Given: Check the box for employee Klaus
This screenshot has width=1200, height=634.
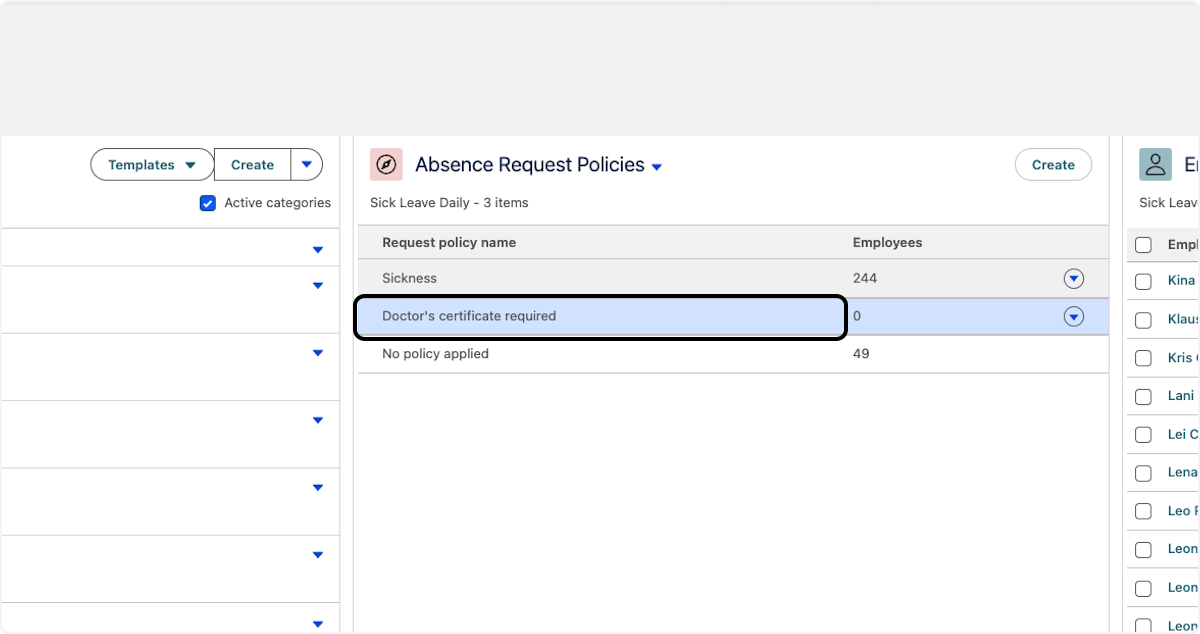Looking at the screenshot, I should [x=1143, y=320].
